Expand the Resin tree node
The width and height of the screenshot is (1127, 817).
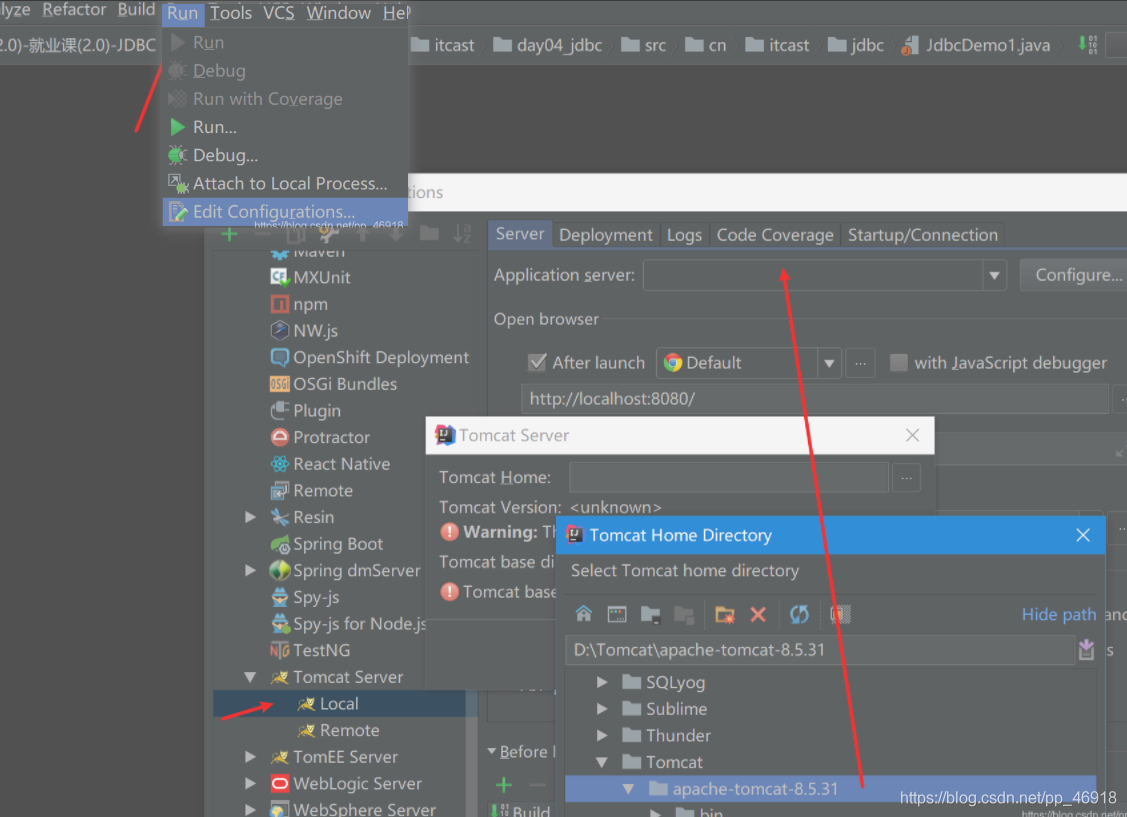[x=250, y=517]
